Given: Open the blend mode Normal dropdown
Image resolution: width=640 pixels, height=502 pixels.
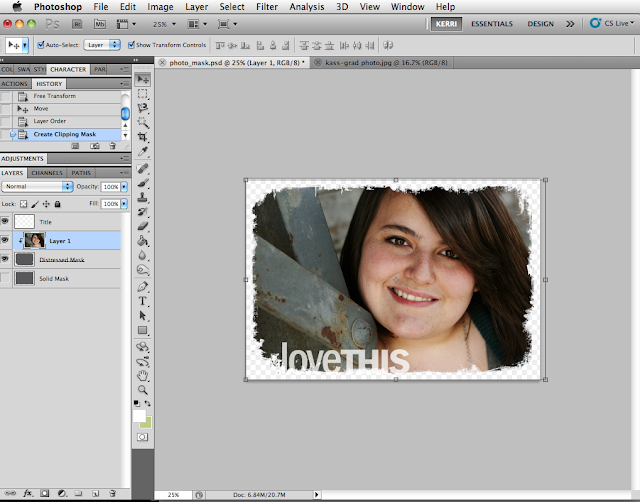Looking at the screenshot, I should click(38, 187).
